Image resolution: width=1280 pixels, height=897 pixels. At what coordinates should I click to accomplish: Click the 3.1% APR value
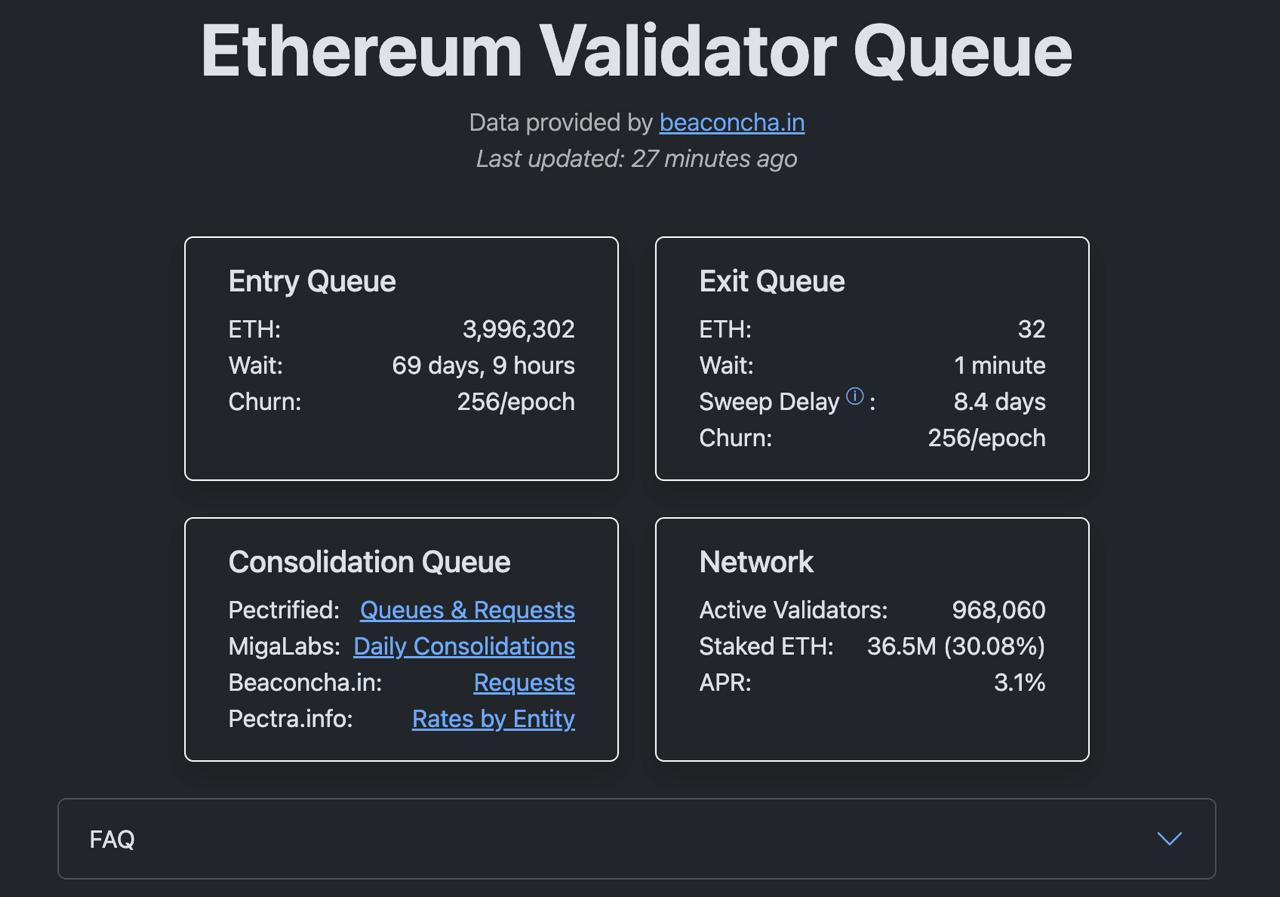[1019, 682]
